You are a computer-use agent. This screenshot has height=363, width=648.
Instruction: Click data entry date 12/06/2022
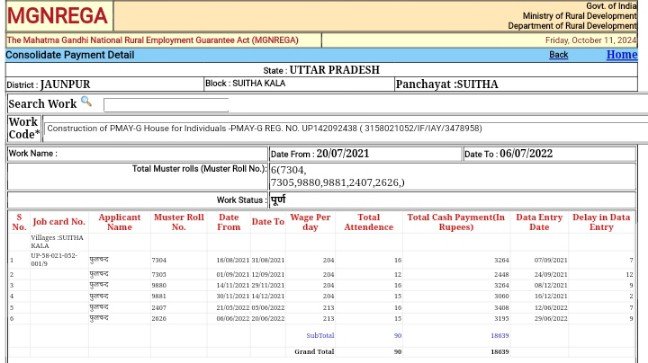(x=550, y=308)
